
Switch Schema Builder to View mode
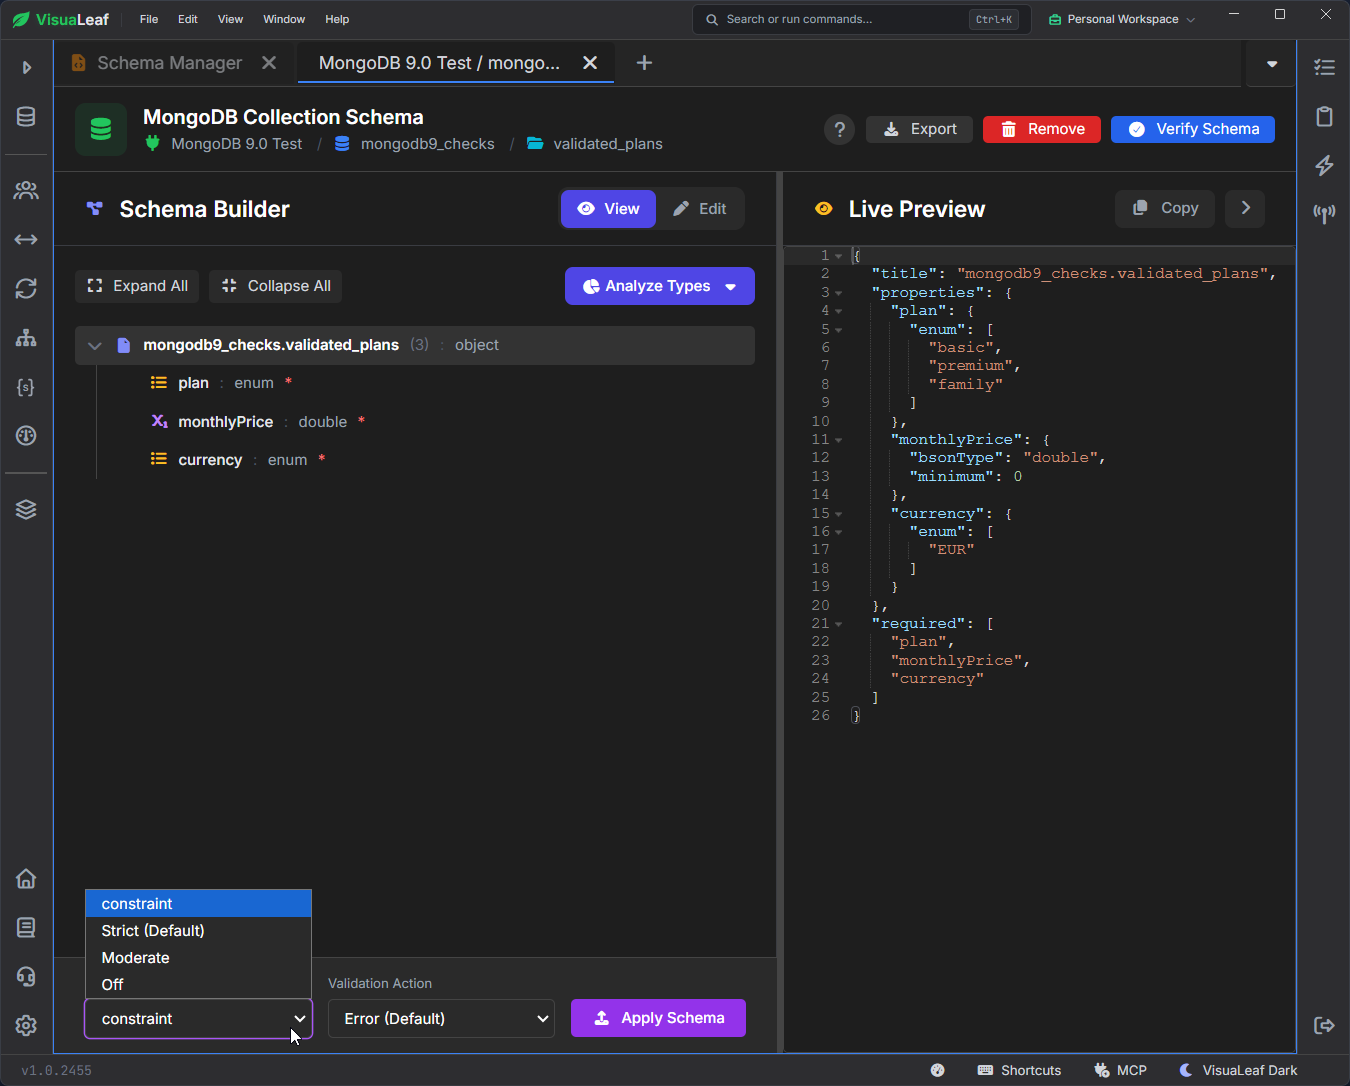608,209
